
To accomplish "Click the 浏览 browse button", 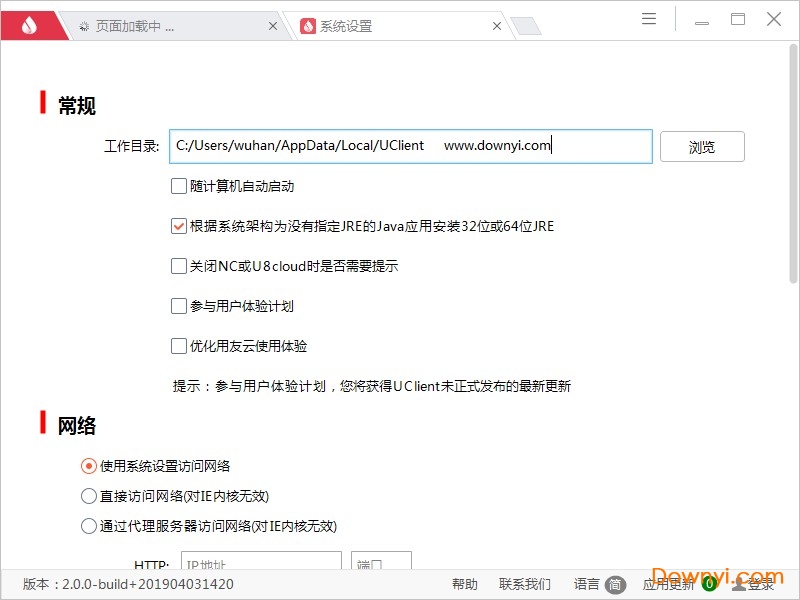I will [x=702, y=146].
